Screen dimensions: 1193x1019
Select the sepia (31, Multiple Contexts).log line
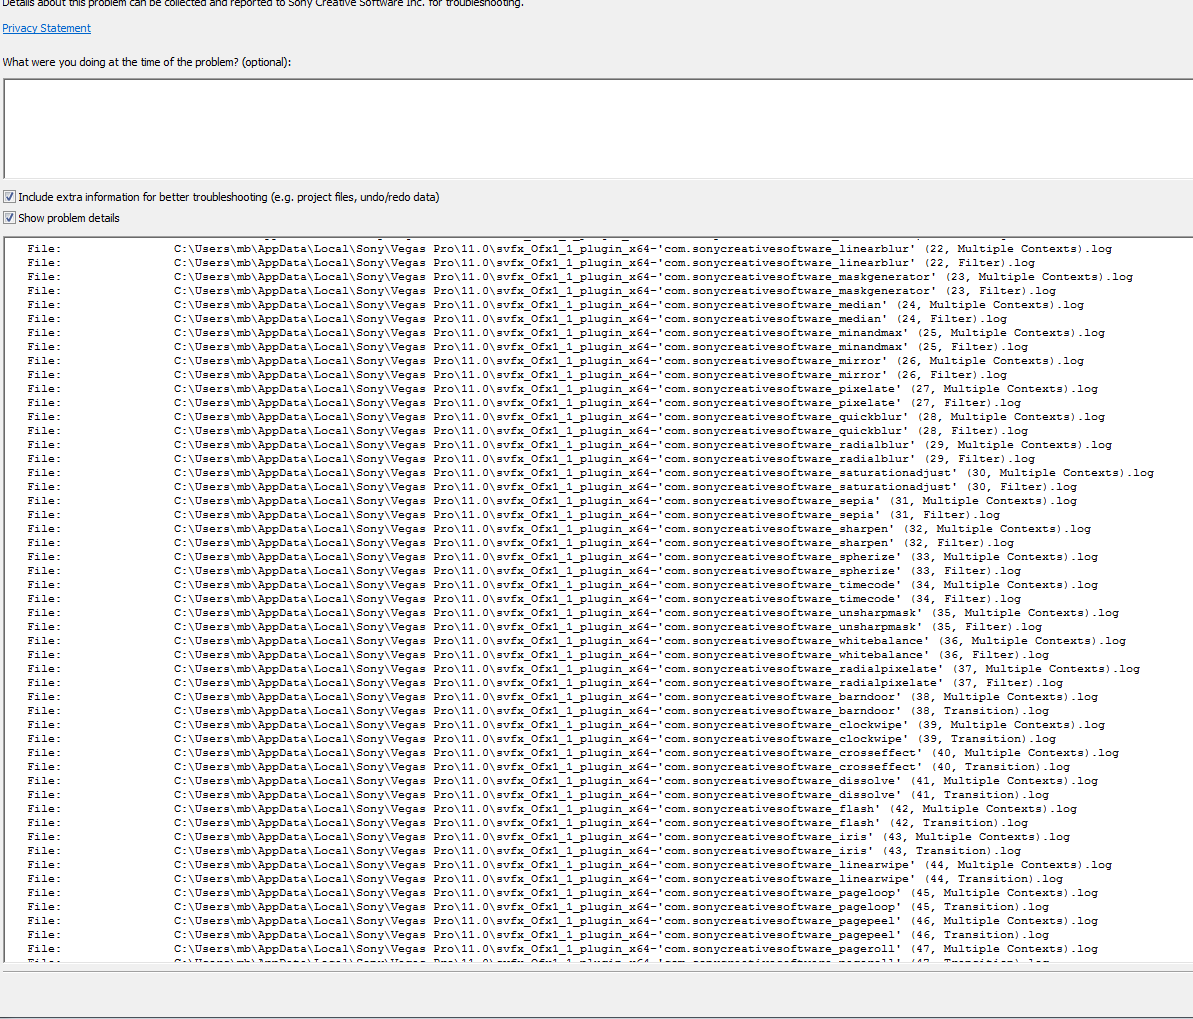(552, 501)
